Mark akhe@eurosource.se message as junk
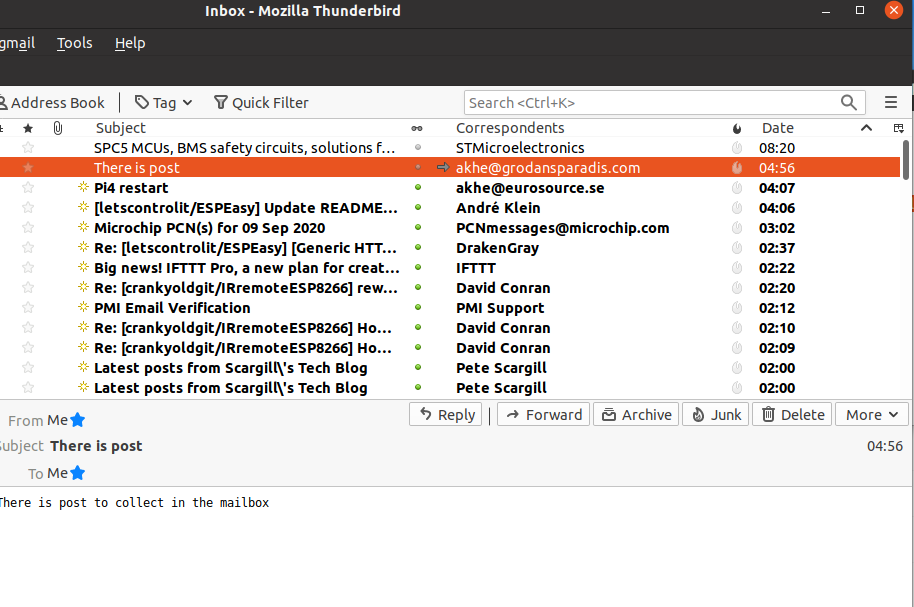 [737, 188]
